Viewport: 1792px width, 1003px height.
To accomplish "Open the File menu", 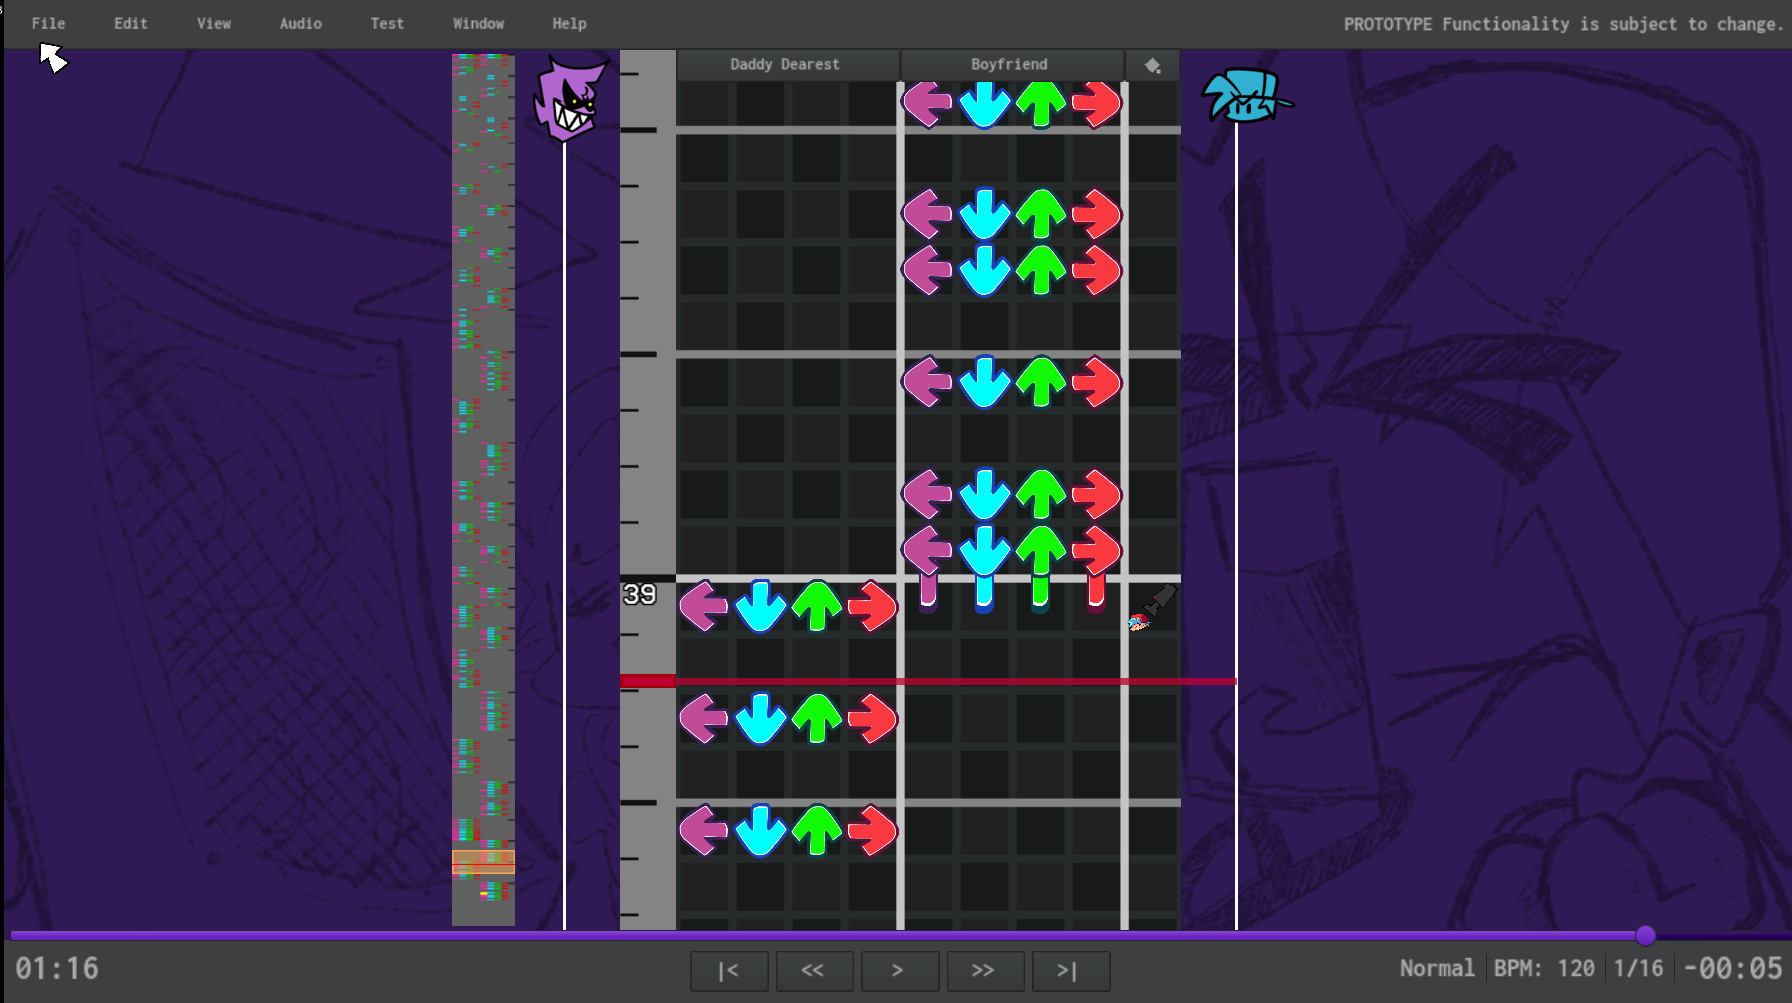I will [x=48, y=23].
